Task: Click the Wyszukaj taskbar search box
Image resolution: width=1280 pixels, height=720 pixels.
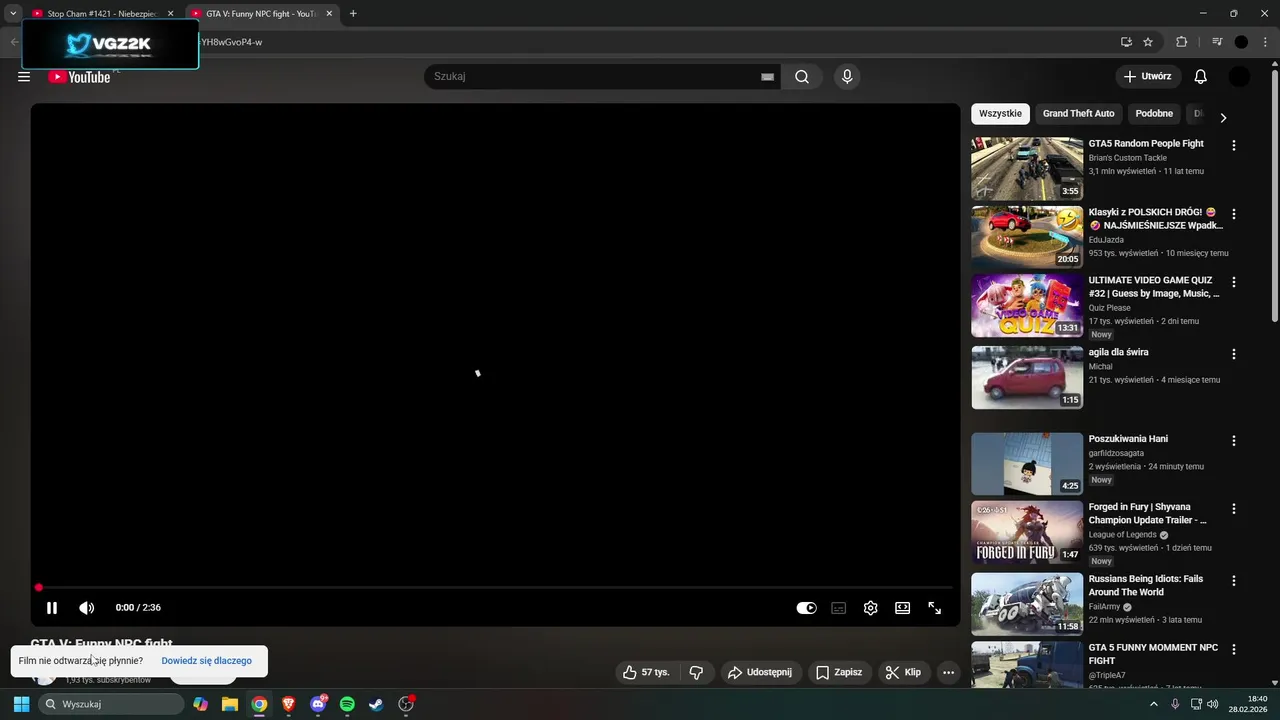Action: [112, 704]
